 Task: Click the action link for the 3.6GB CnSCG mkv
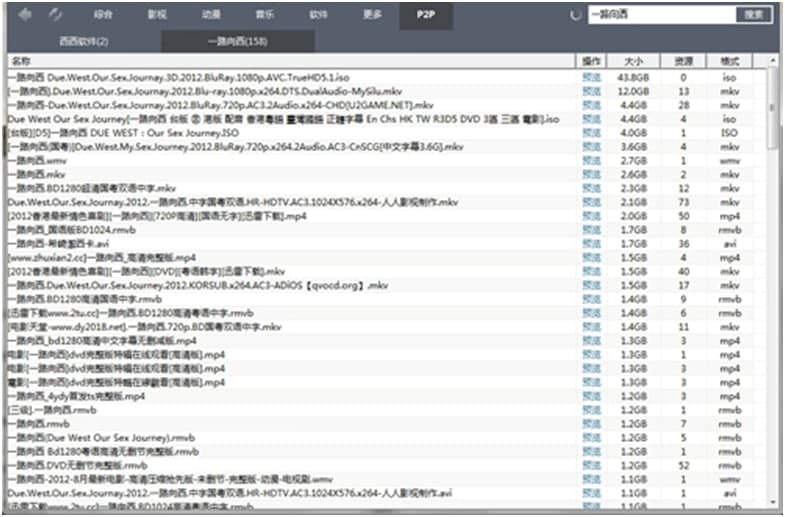[x=591, y=147]
